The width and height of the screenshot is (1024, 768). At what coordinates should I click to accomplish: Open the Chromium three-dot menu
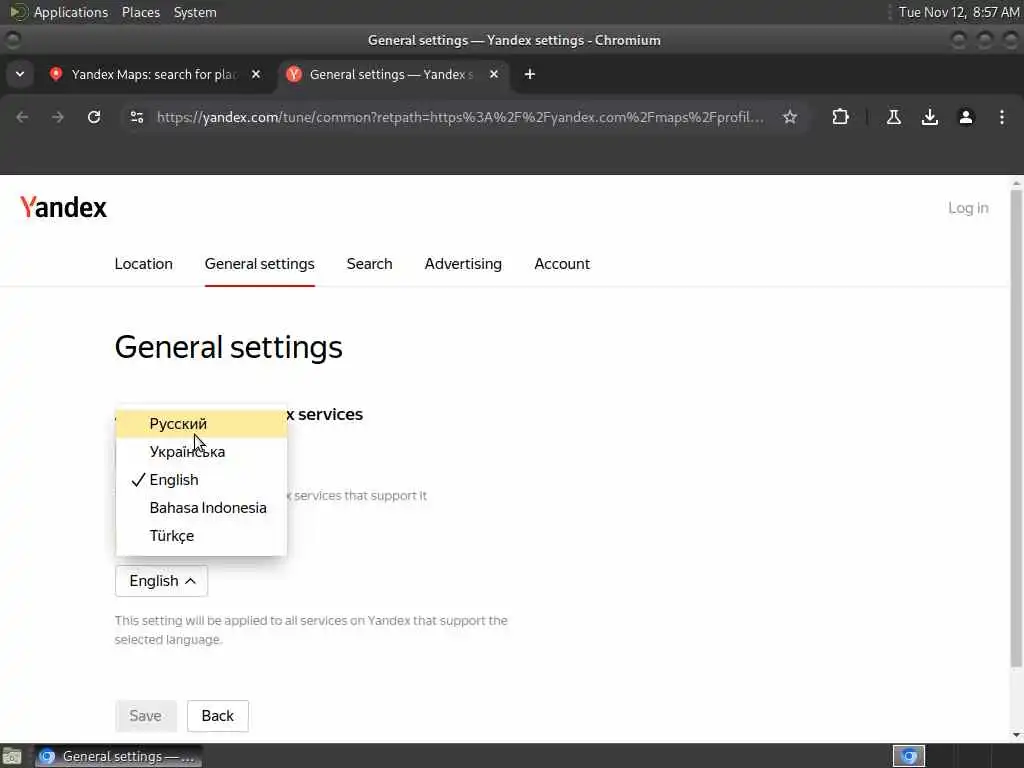pos(1002,117)
